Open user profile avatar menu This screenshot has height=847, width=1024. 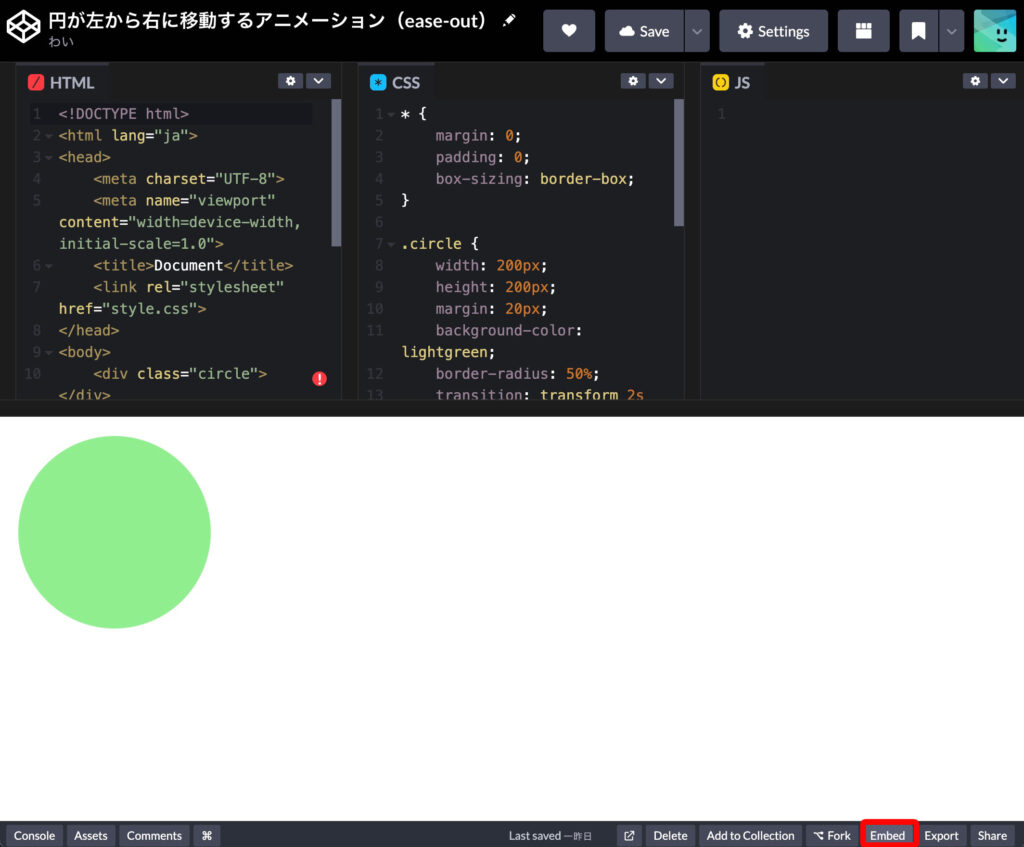[x=995, y=31]
